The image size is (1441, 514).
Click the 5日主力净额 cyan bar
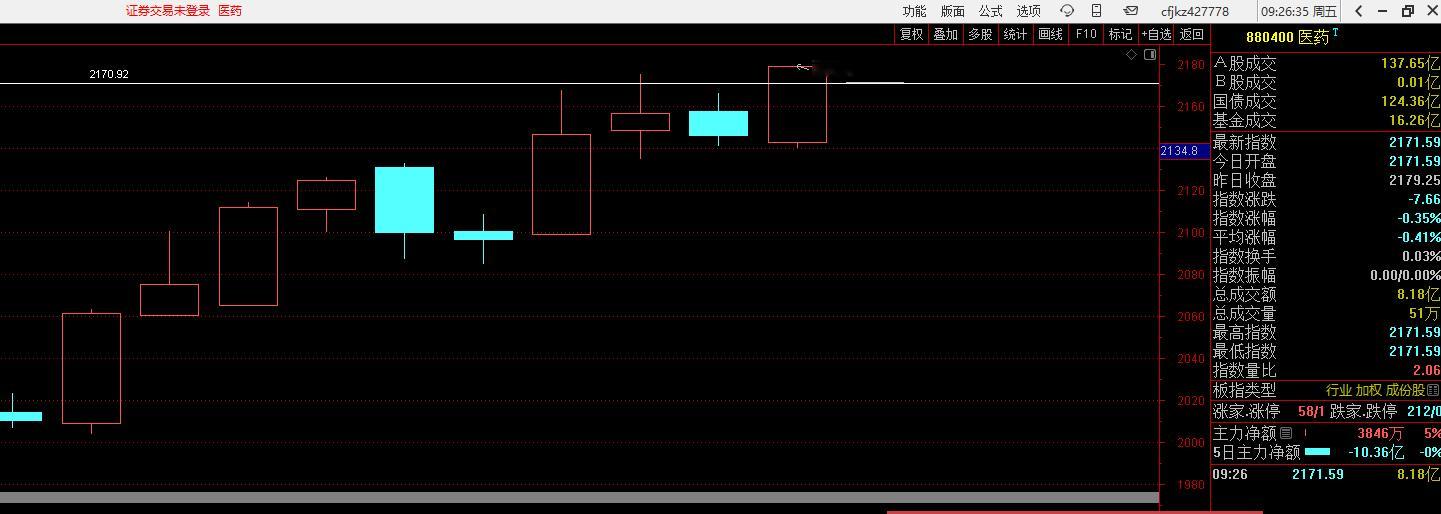tap(1318, 452)
